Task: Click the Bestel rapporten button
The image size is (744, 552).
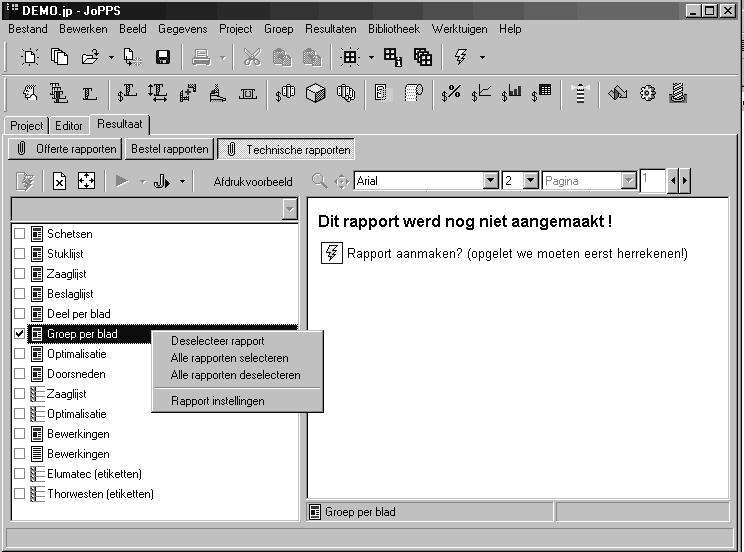Action: pos(169,149)
